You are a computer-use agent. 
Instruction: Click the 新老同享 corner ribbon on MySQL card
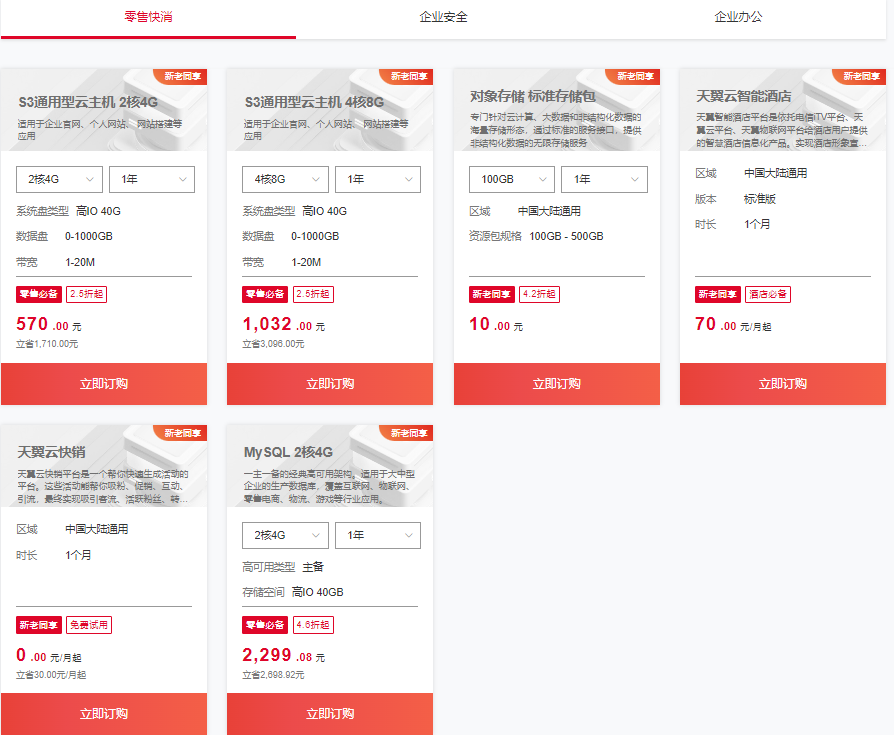[408, 433]
